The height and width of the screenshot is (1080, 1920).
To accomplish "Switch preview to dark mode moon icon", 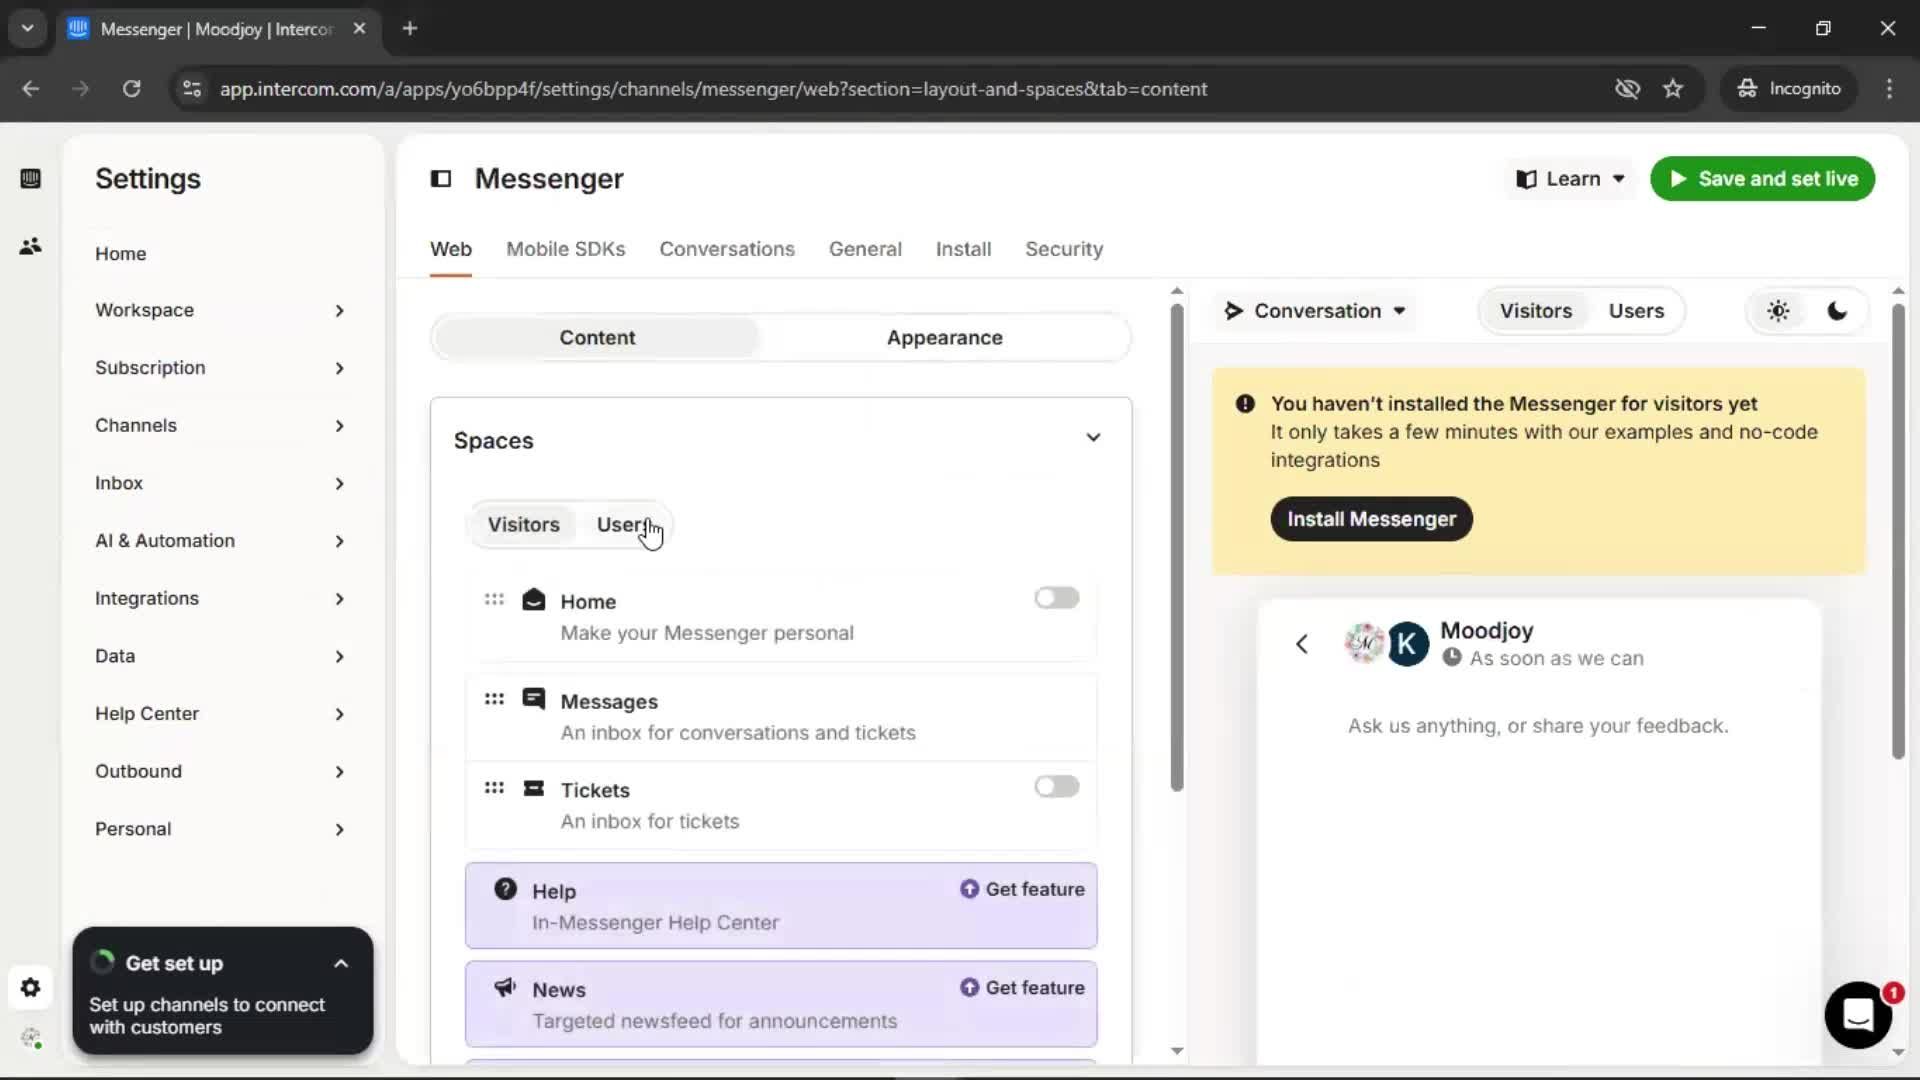I will [x=1837, y=311].
